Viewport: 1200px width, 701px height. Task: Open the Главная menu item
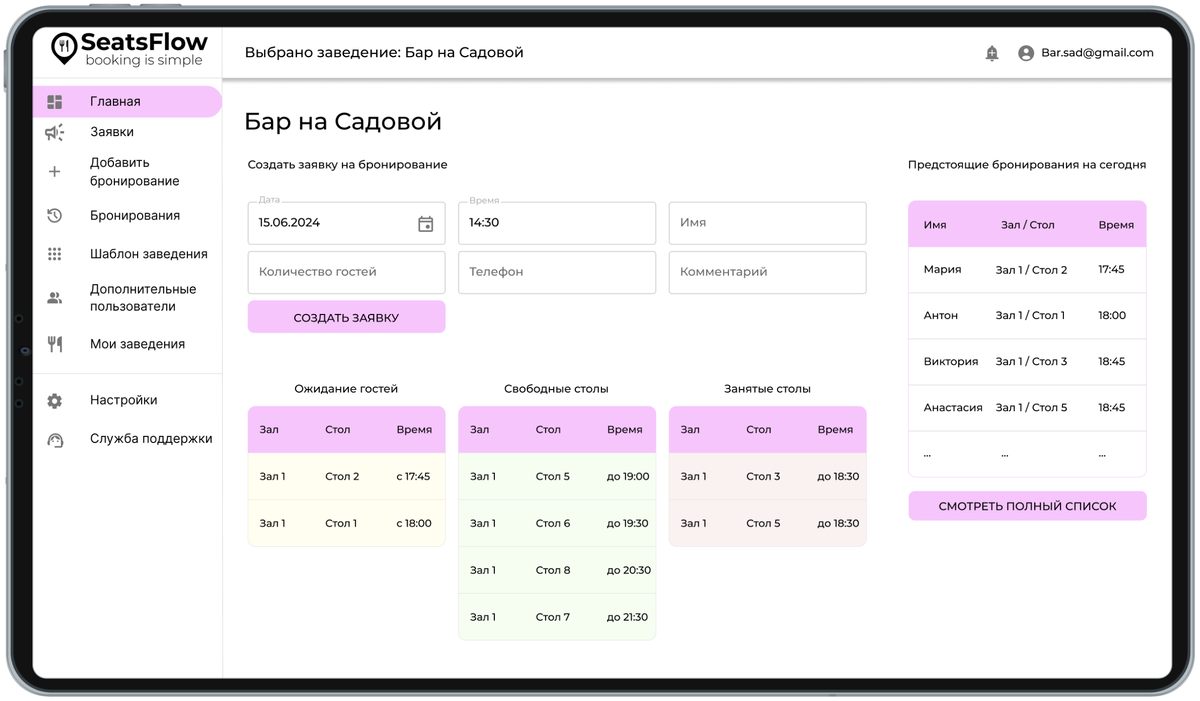tap(127, 102)
